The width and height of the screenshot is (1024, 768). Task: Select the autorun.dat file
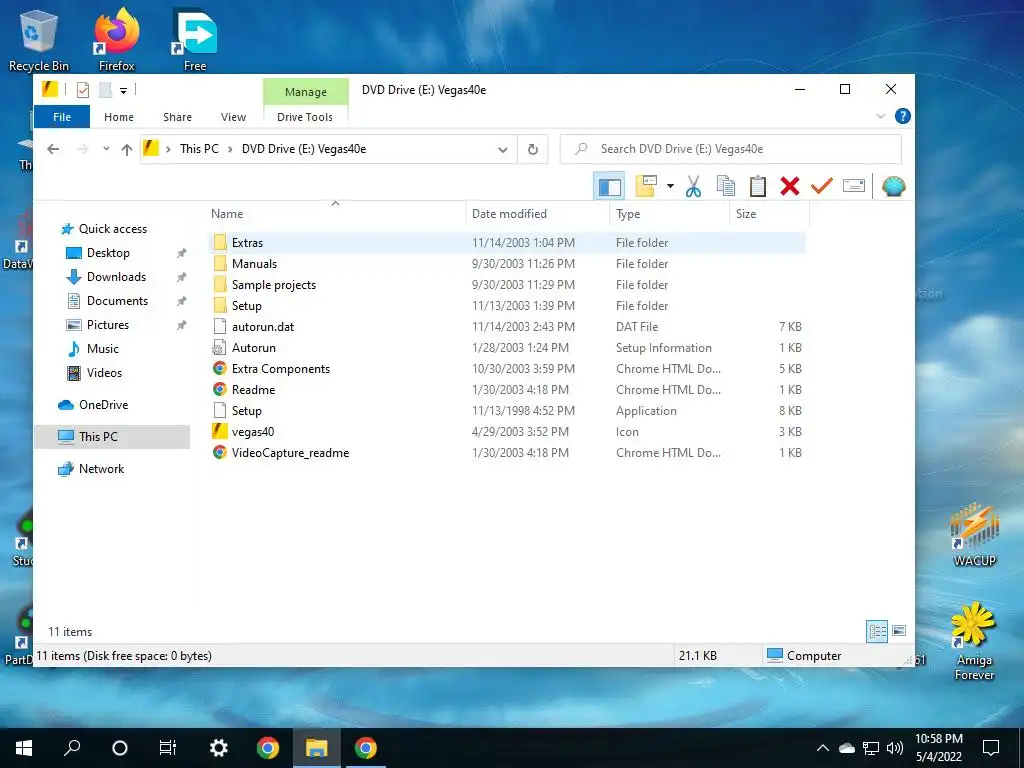507,327
